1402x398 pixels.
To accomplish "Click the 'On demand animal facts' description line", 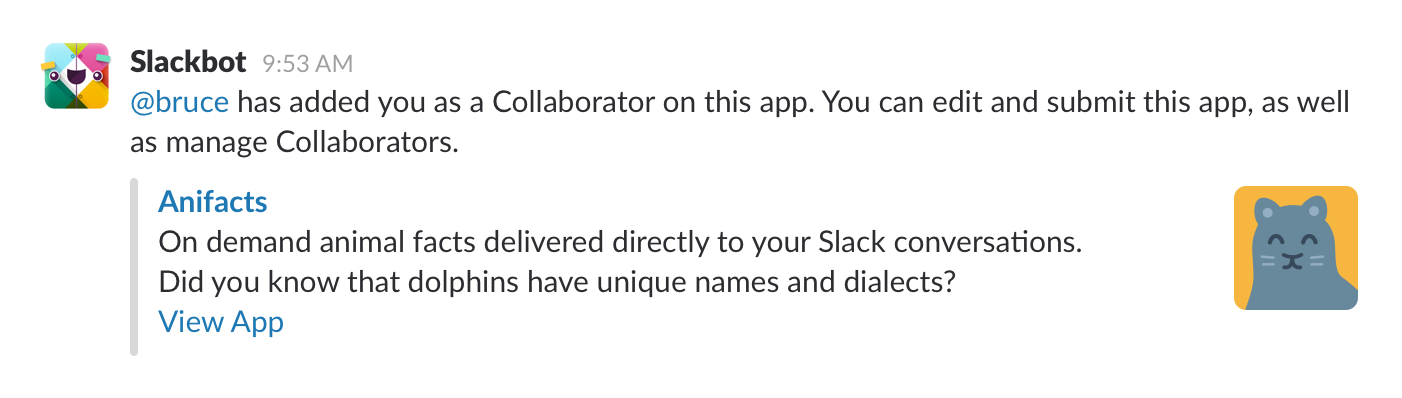I will coord(621,243).
